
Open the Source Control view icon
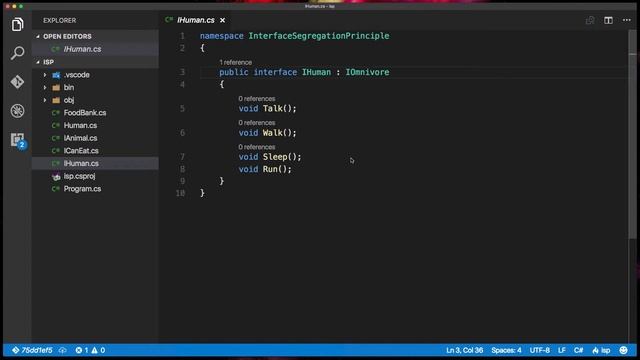click(x=17, y=82)
